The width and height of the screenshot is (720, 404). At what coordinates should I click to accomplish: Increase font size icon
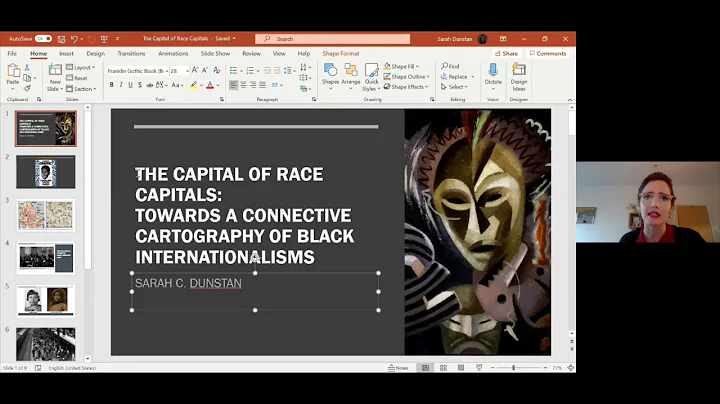coord(195,70)
